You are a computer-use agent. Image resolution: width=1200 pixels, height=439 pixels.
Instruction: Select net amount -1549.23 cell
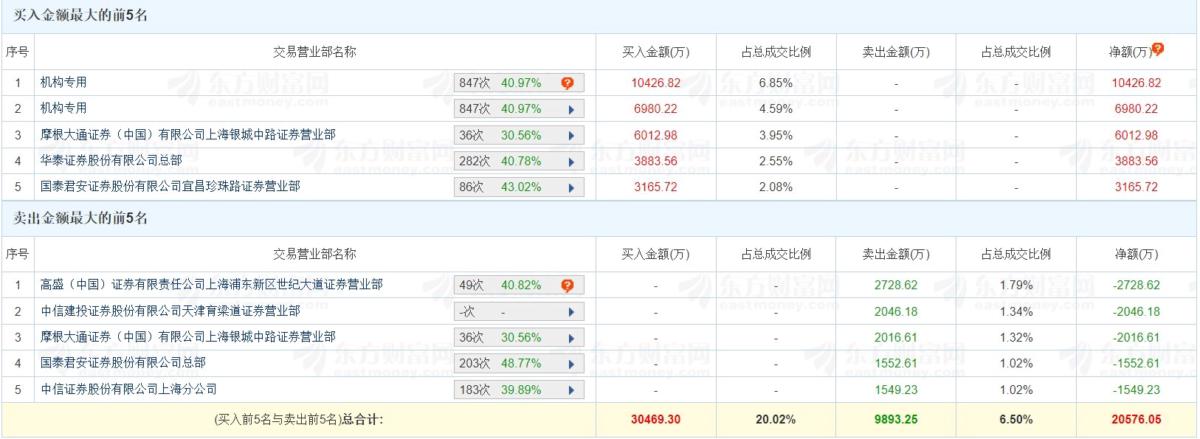1138,390
